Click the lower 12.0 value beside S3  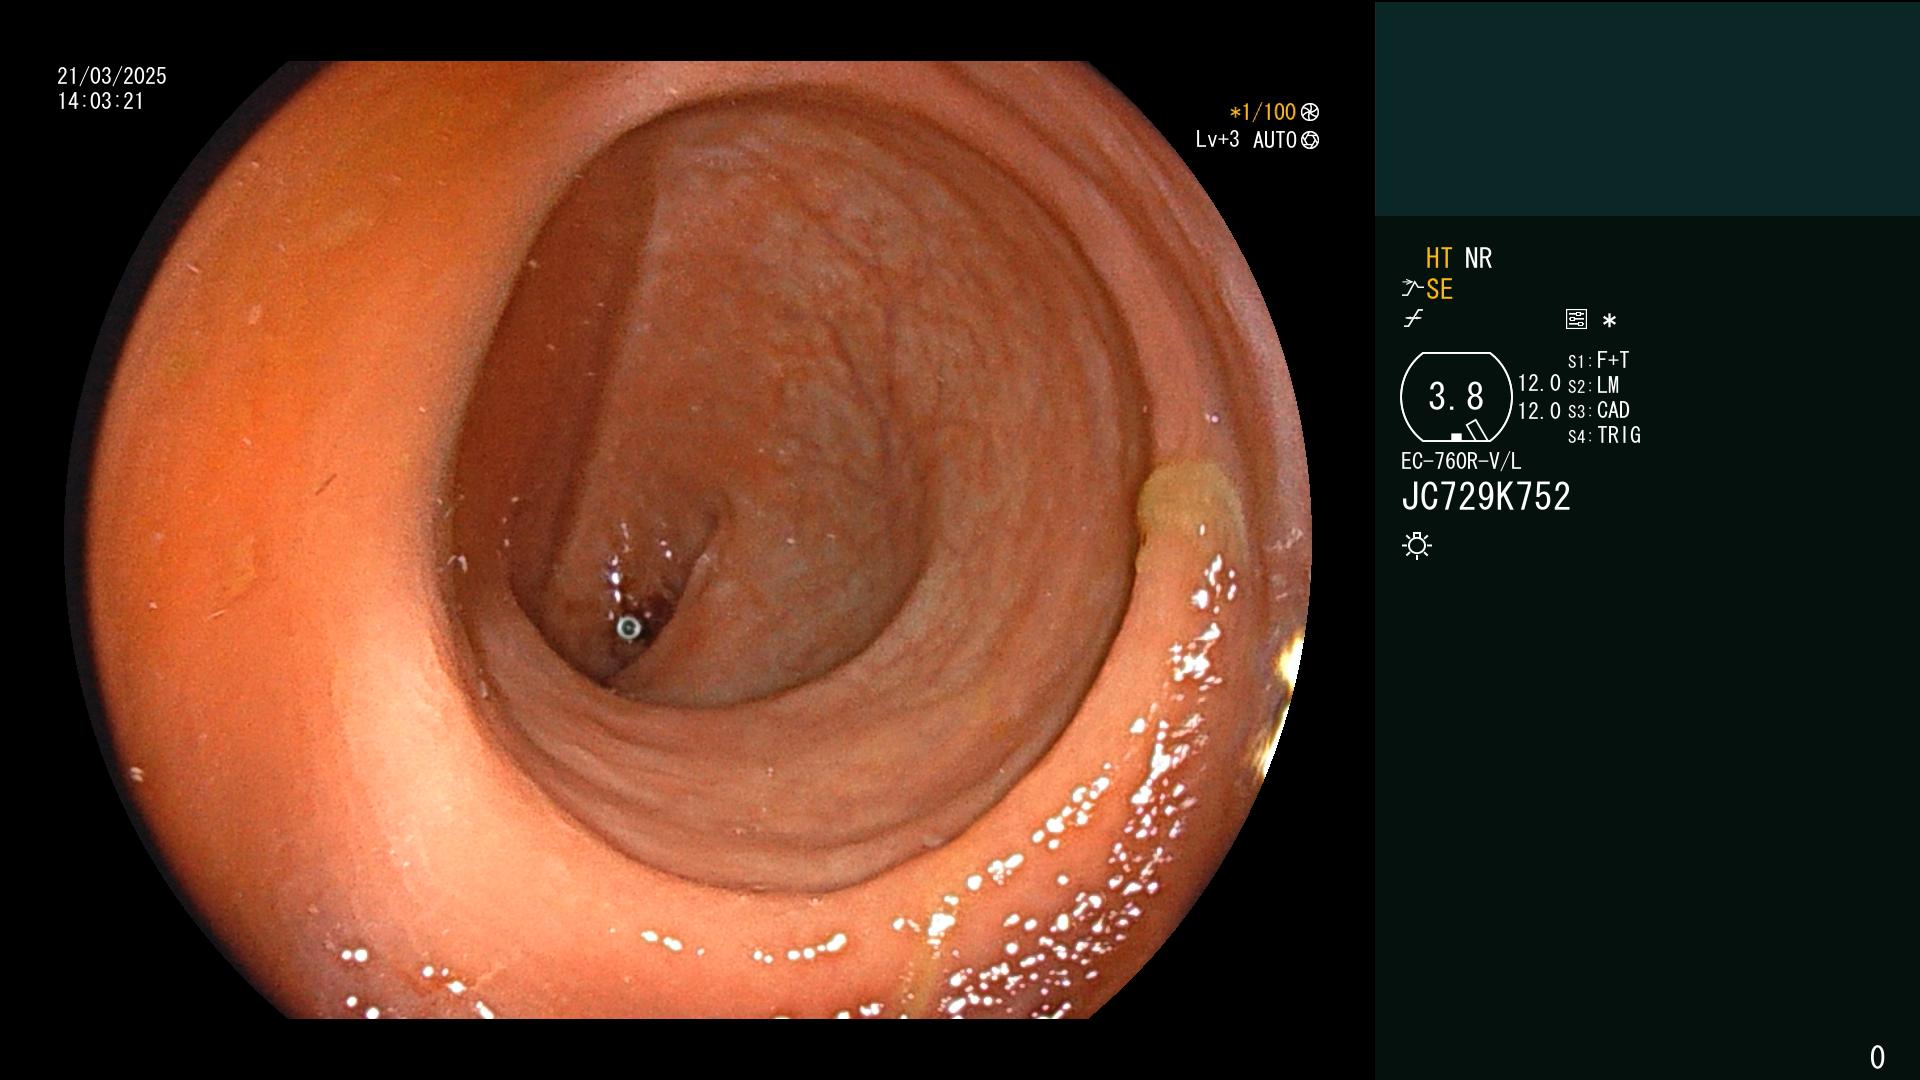(x=1539, y=411)
